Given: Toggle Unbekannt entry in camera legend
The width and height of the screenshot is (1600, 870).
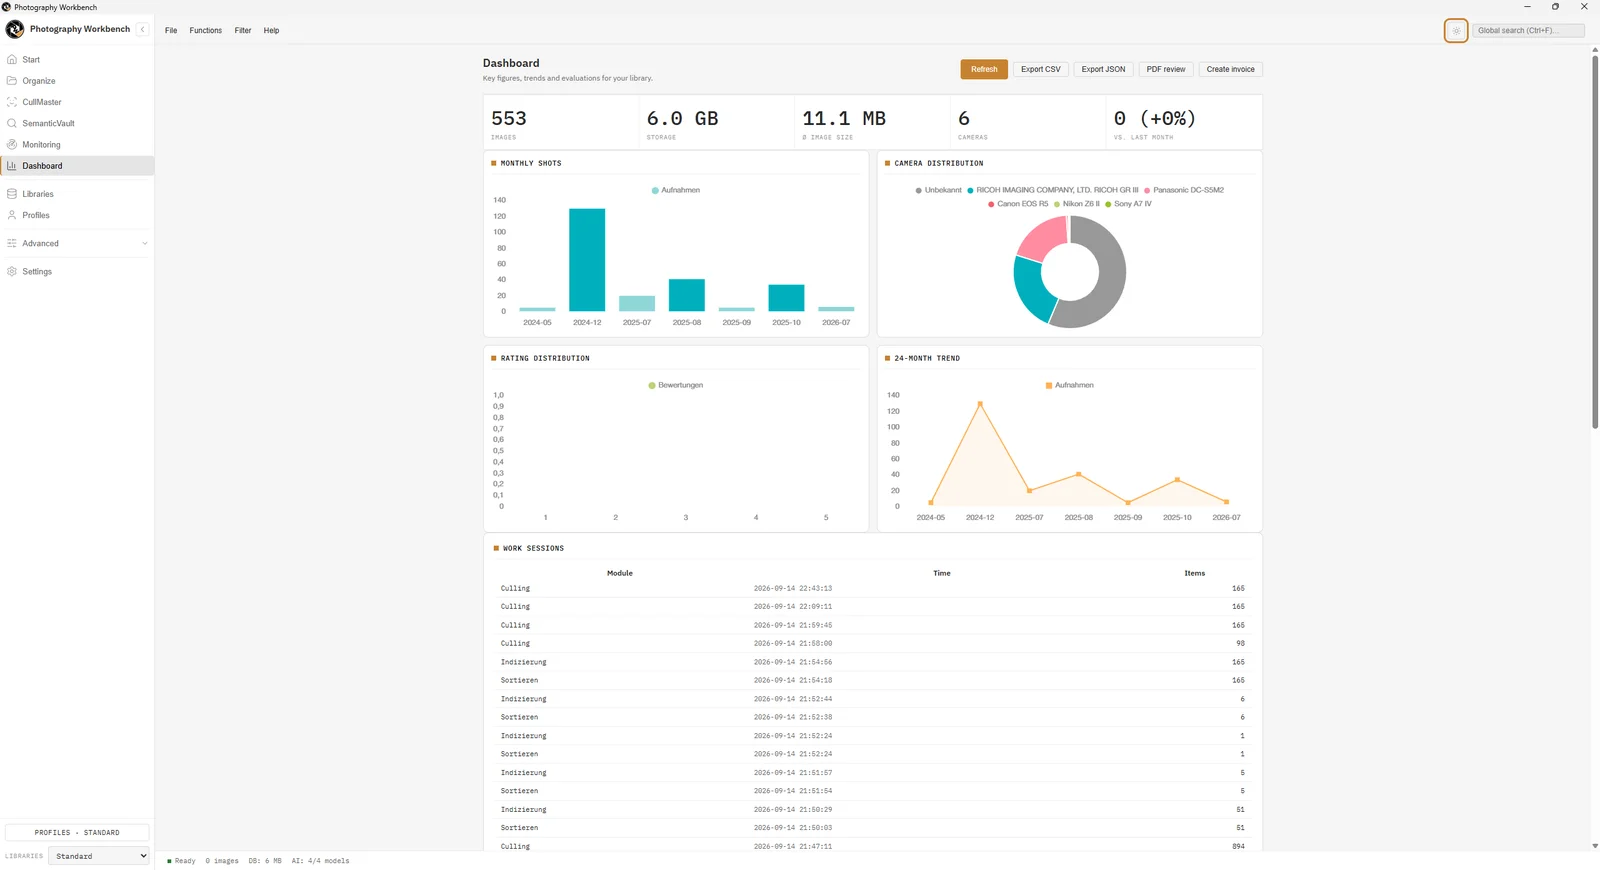Looking at the screenshot, I should (938, 190).
